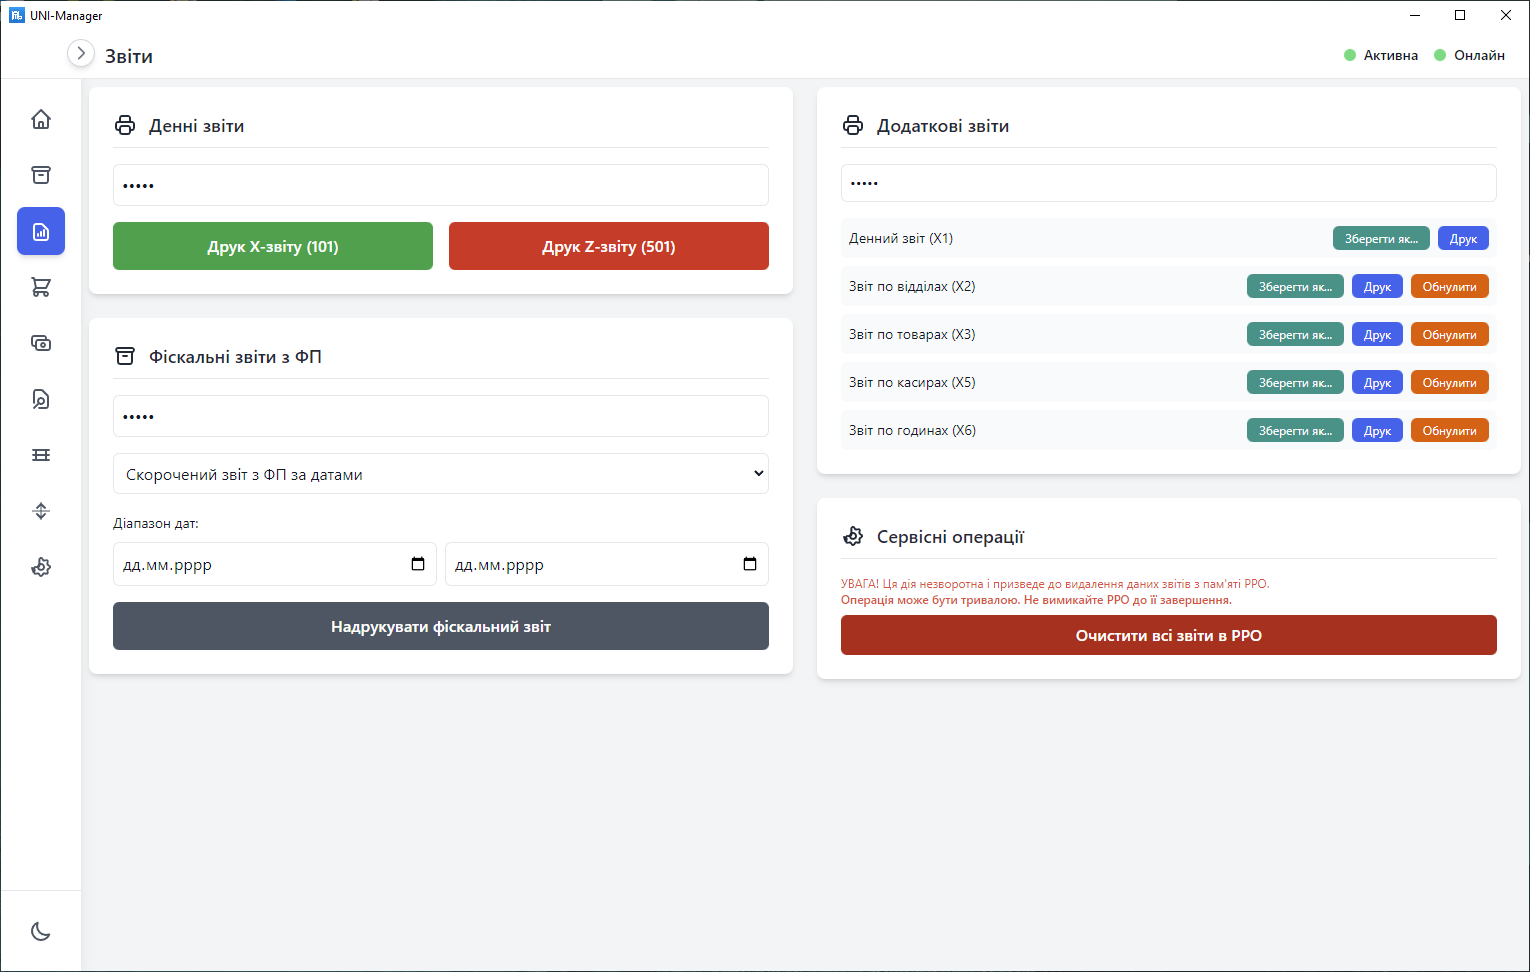Open the archive box sidebar icon
The image size is (1530, 972).
(41, 175)
